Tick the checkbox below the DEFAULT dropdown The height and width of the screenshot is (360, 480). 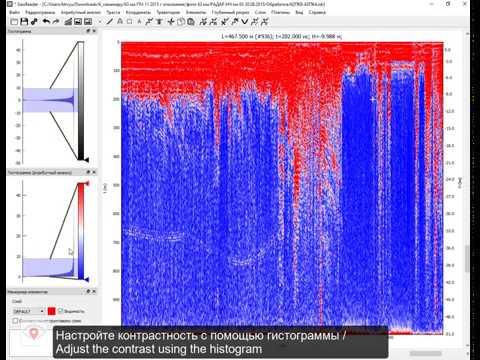15,321
